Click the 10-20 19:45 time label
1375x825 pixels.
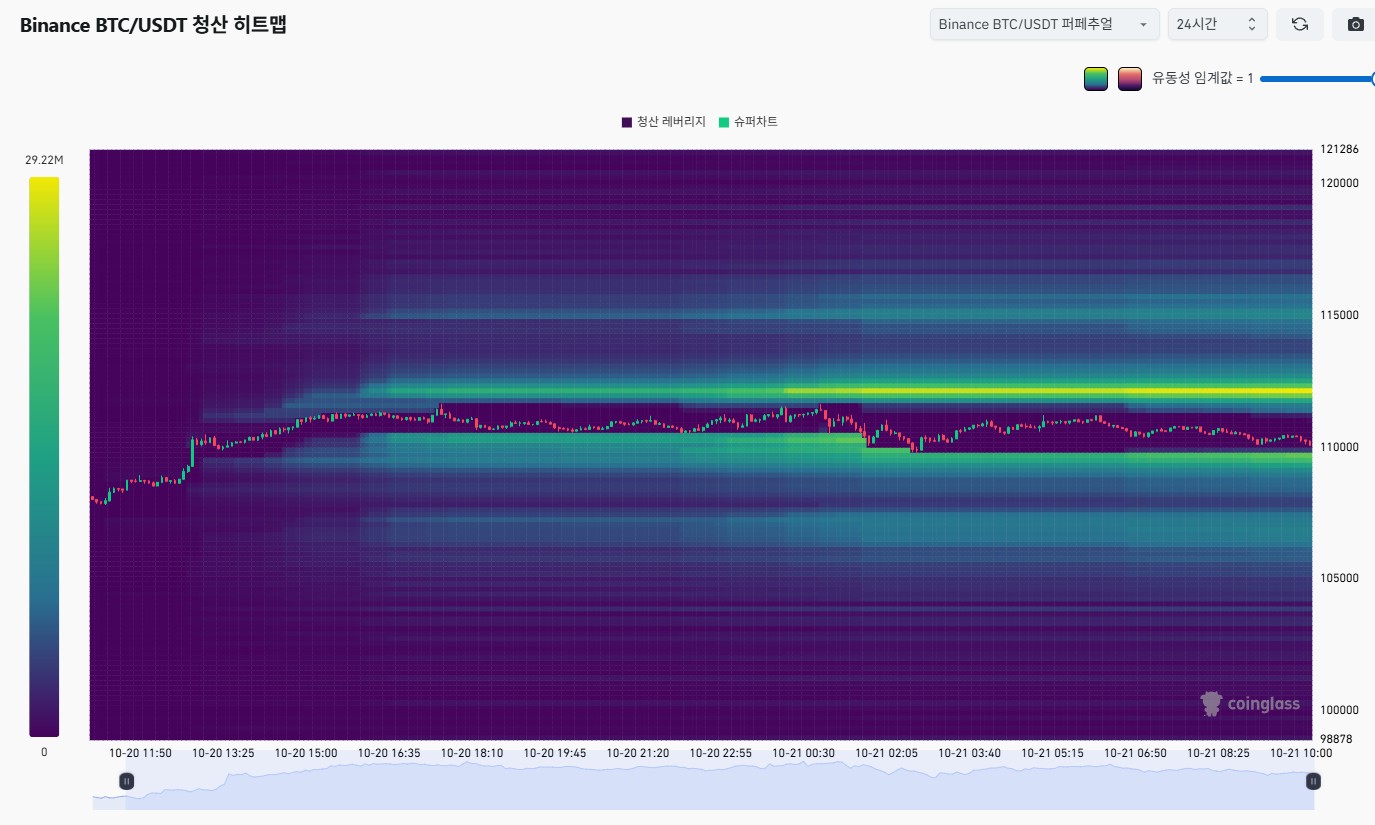[x=555, y=753]
